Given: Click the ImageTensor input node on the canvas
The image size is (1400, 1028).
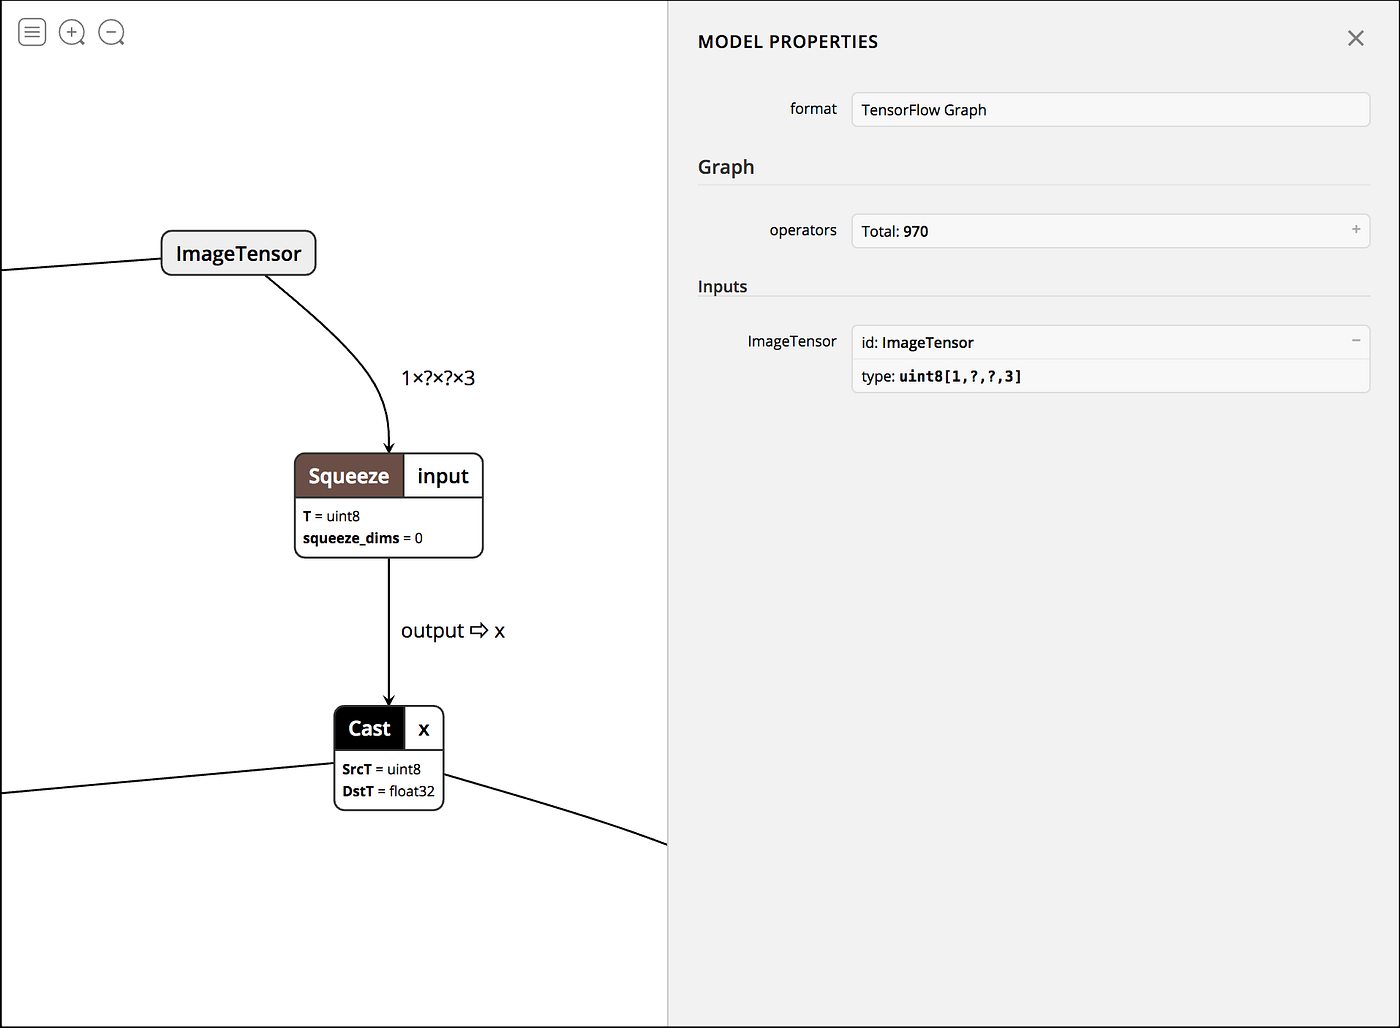Looking at the screenshot, I should [x=237, y=253].
